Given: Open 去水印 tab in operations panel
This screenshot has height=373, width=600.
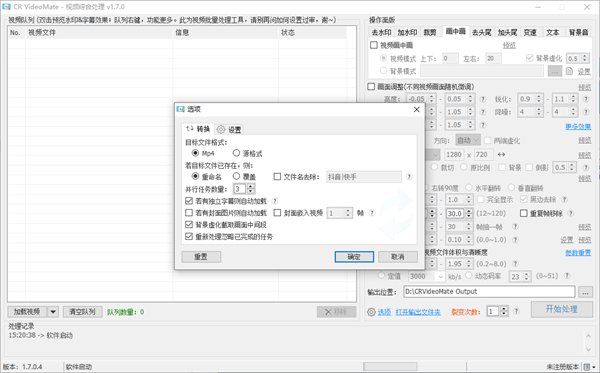Looking at the screenshot, I should pyautogui.click(x=382, y=33).
